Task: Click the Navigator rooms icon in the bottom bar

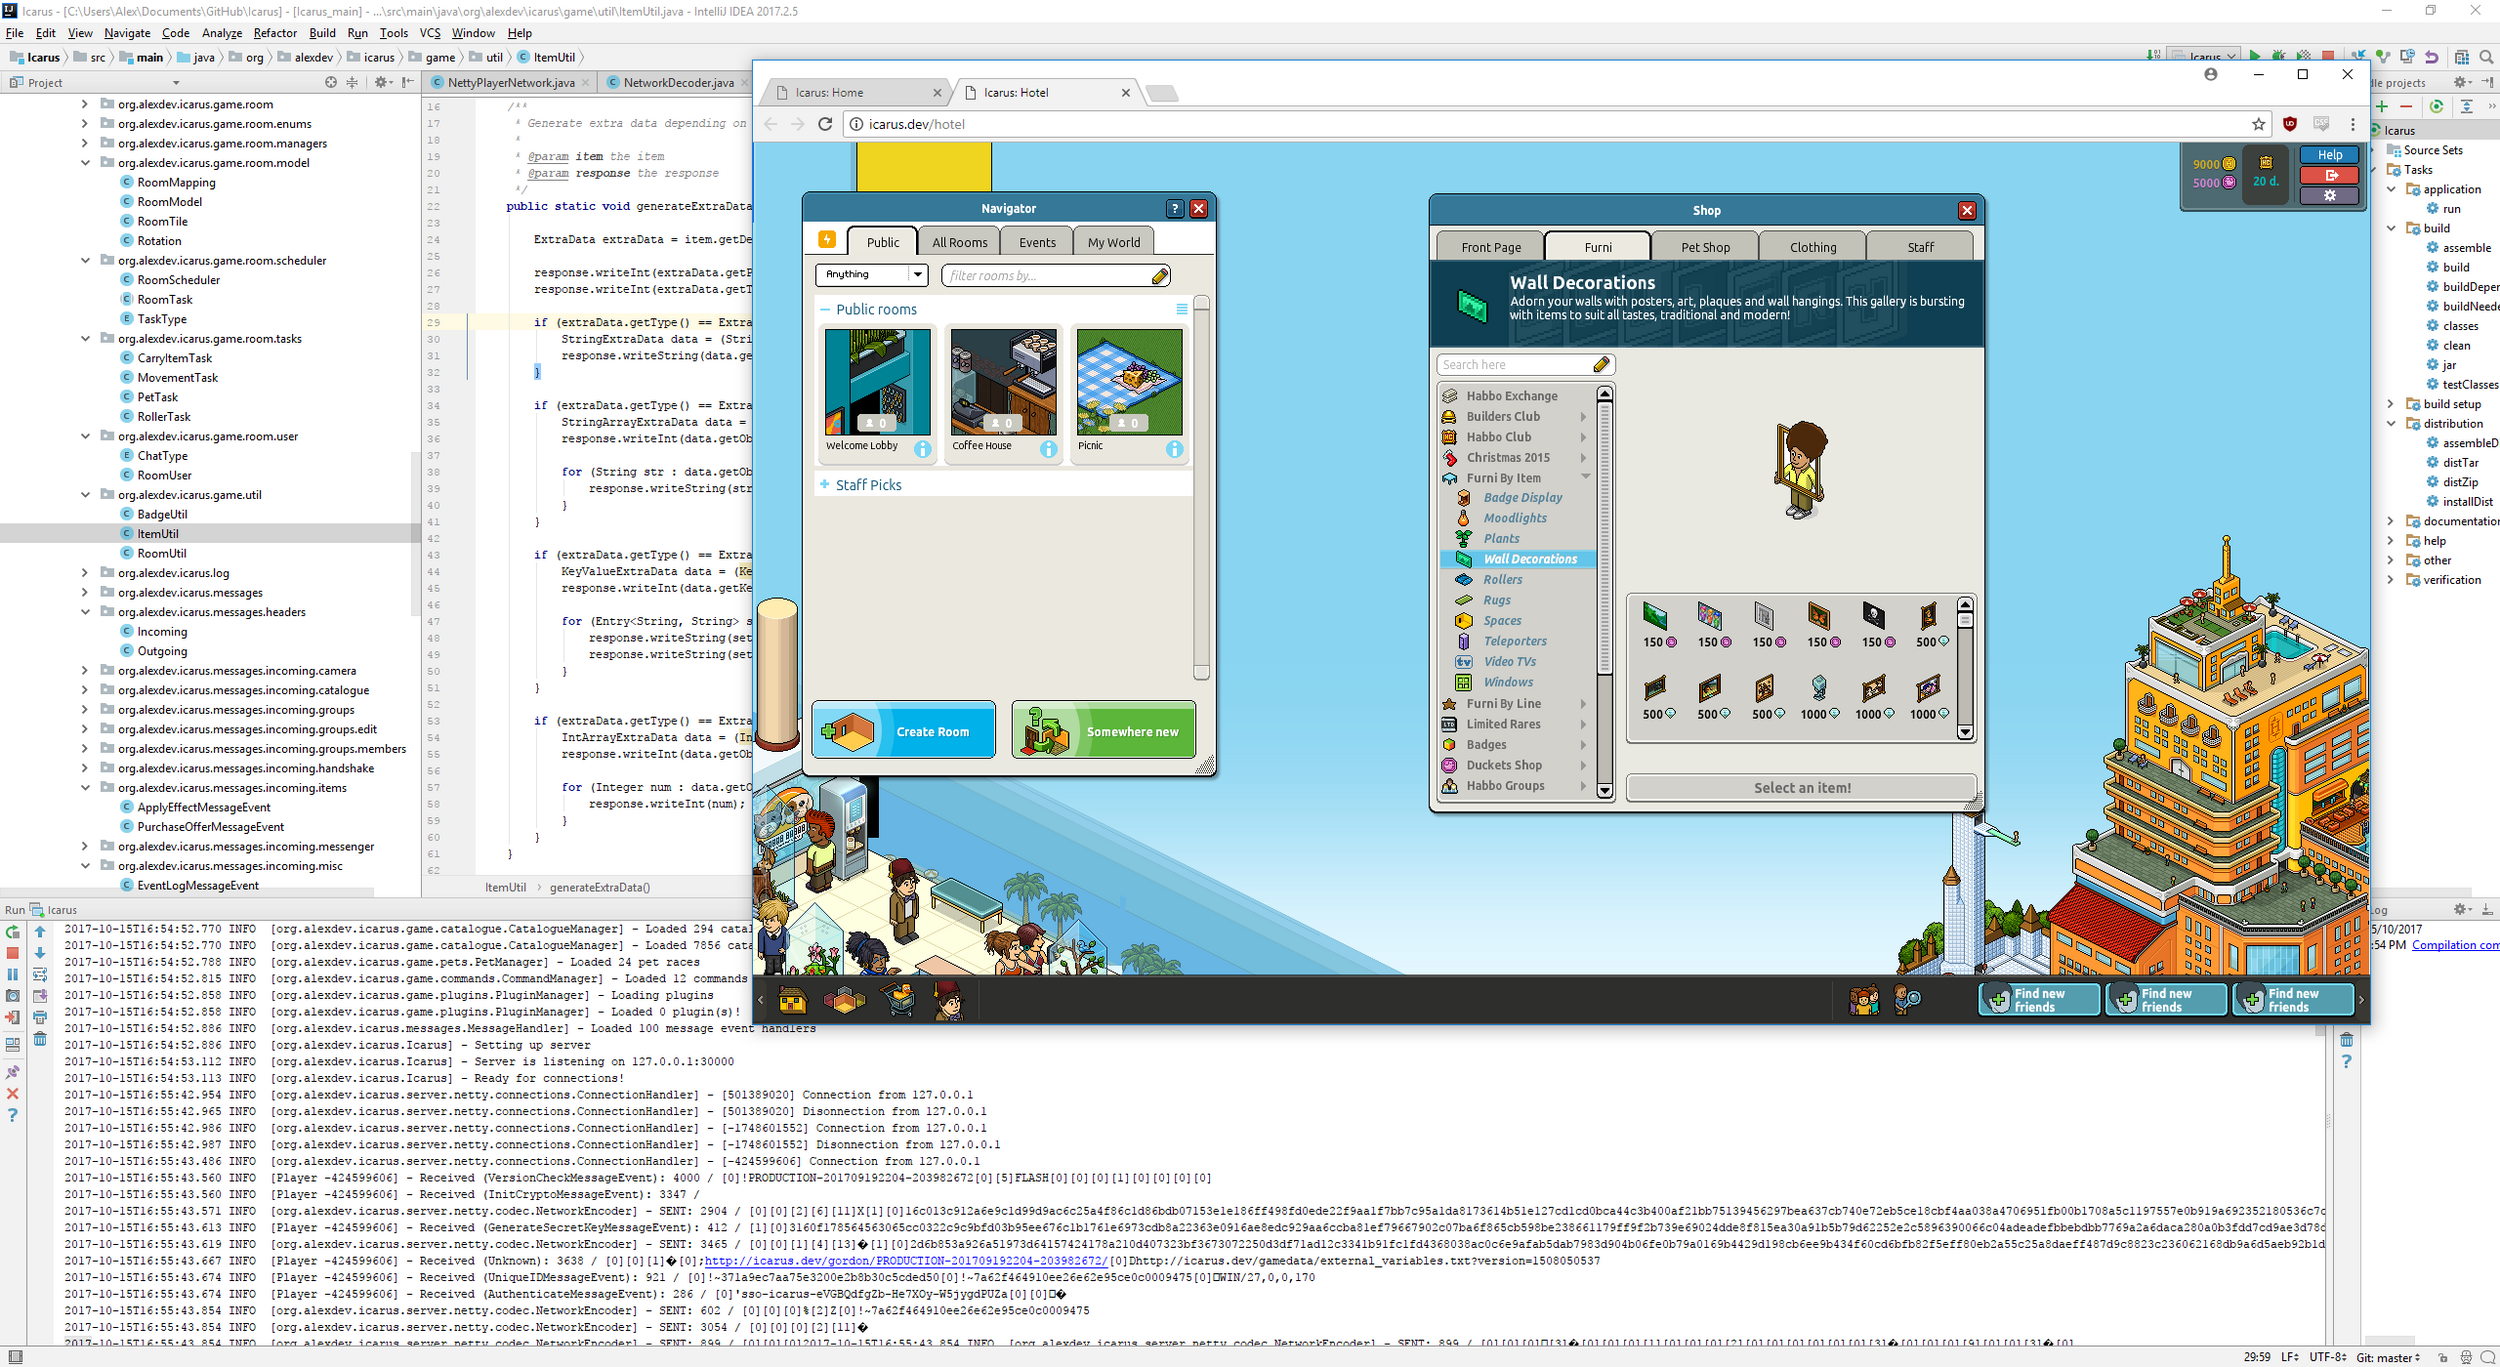Action: [x=844, y=1000]
